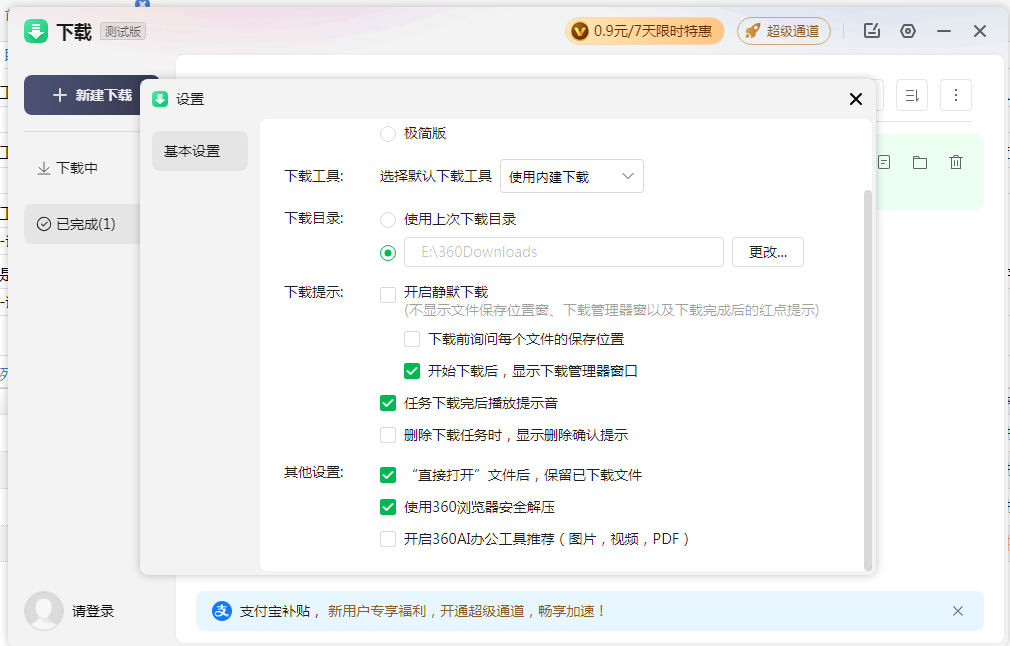Click the file details document icon

pos(884,162)
